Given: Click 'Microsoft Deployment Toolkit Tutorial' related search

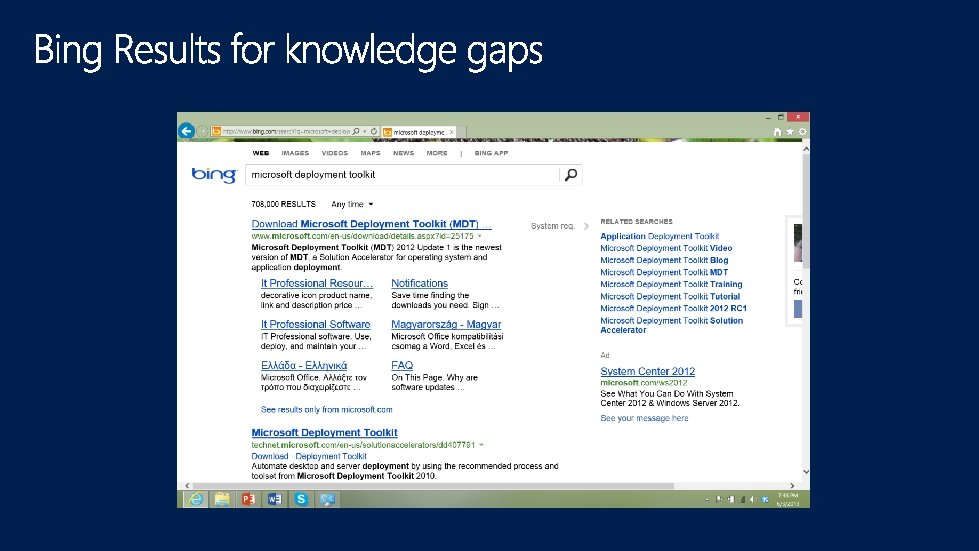Looking at the screenshot, I should 670,297.
